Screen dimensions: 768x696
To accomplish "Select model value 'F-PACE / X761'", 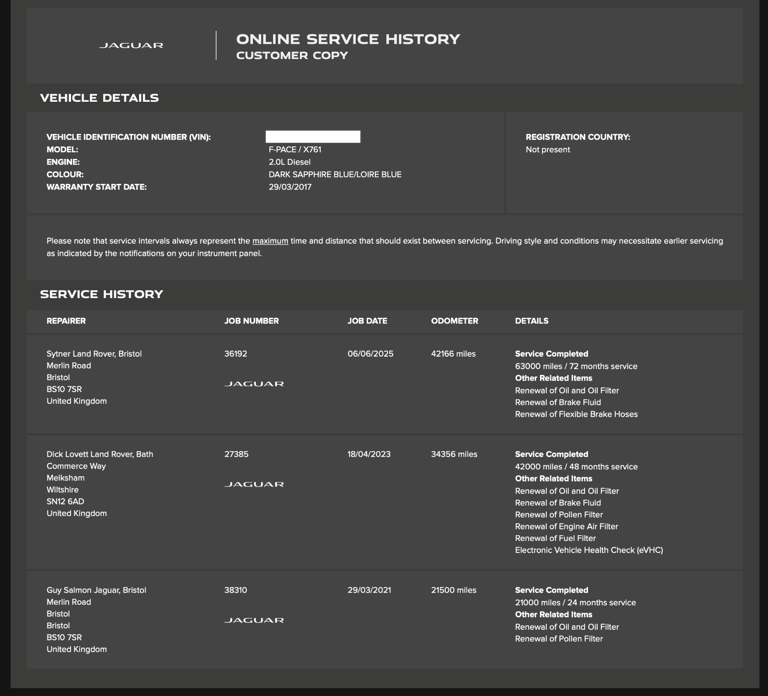I will click(x=295, y=149).
